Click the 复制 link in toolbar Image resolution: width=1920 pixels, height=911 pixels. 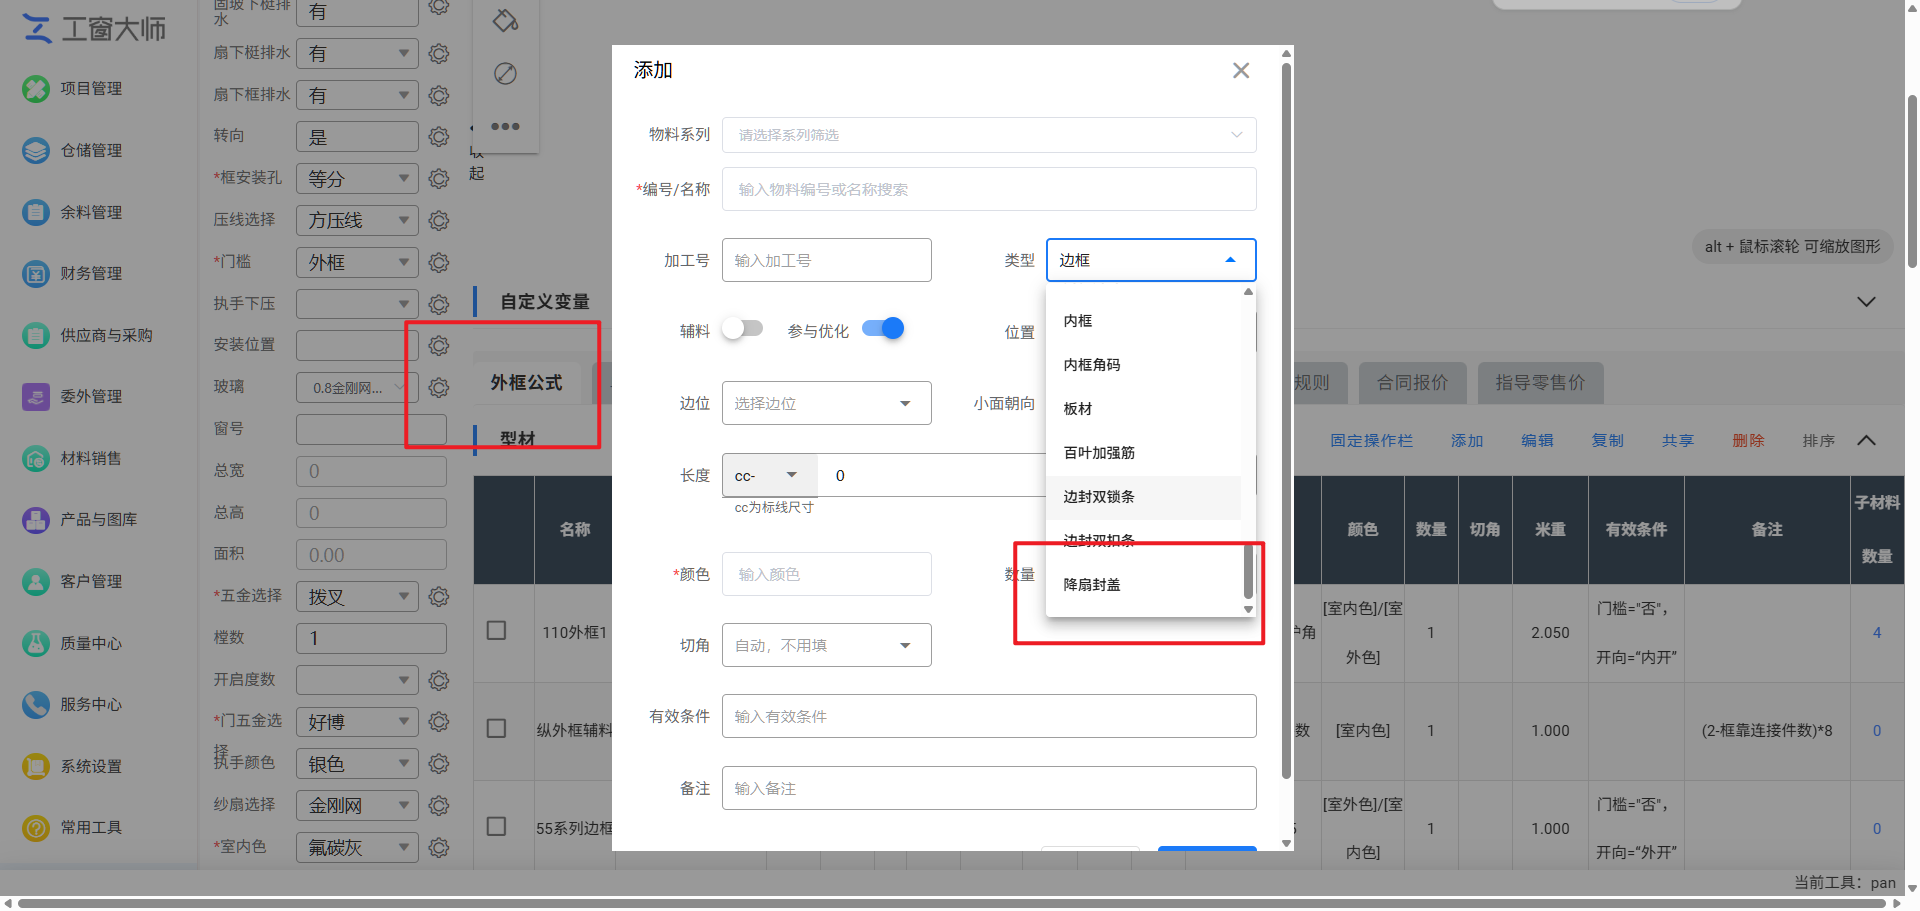point(1607,441)
